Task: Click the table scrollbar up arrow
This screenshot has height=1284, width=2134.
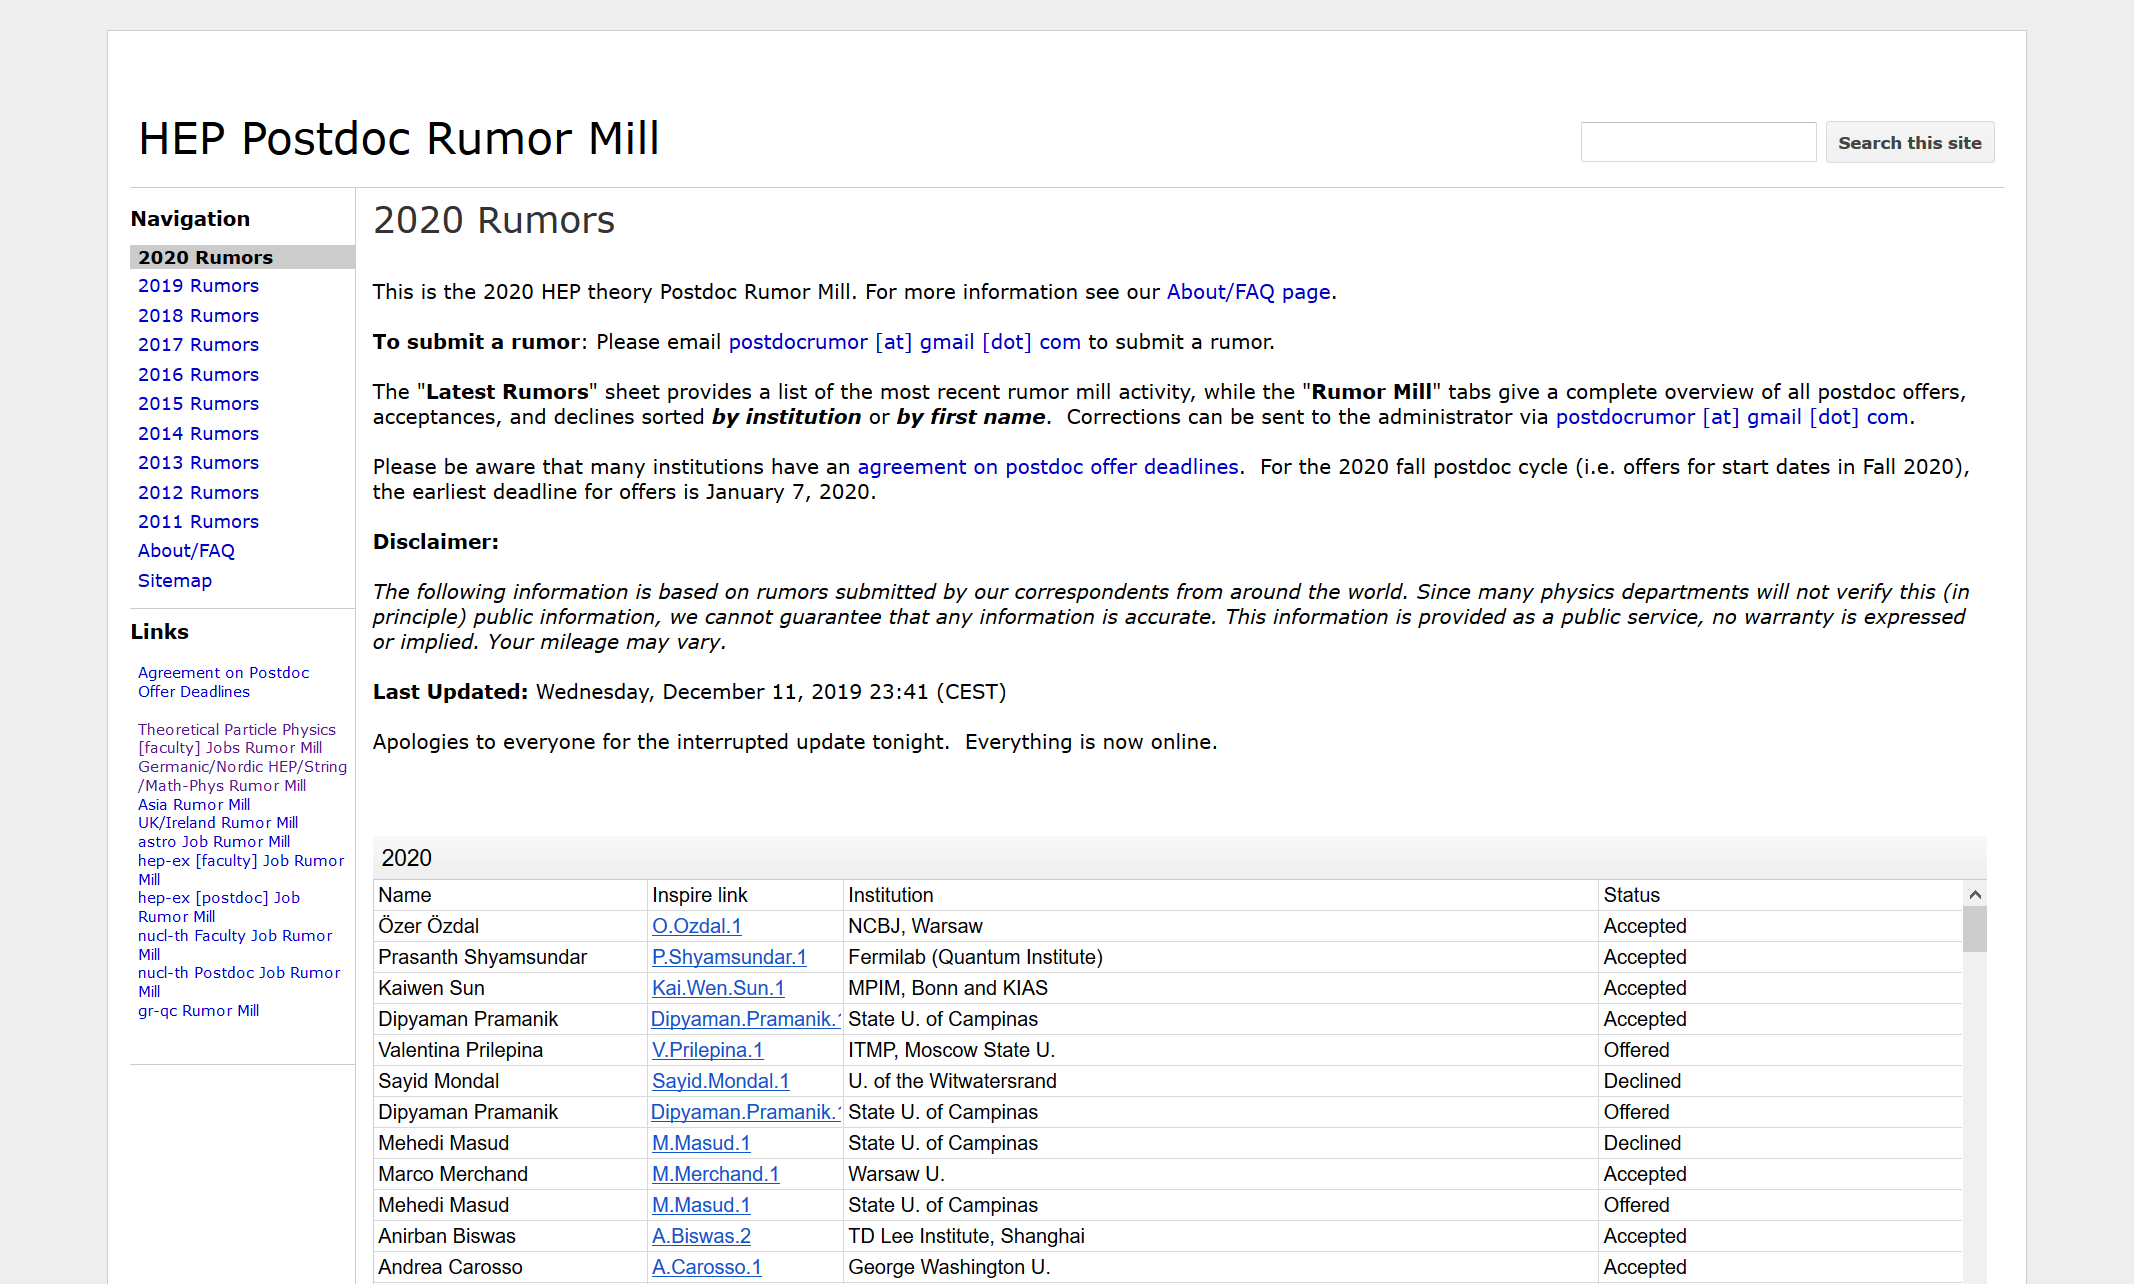Action: coord(1974,894)
